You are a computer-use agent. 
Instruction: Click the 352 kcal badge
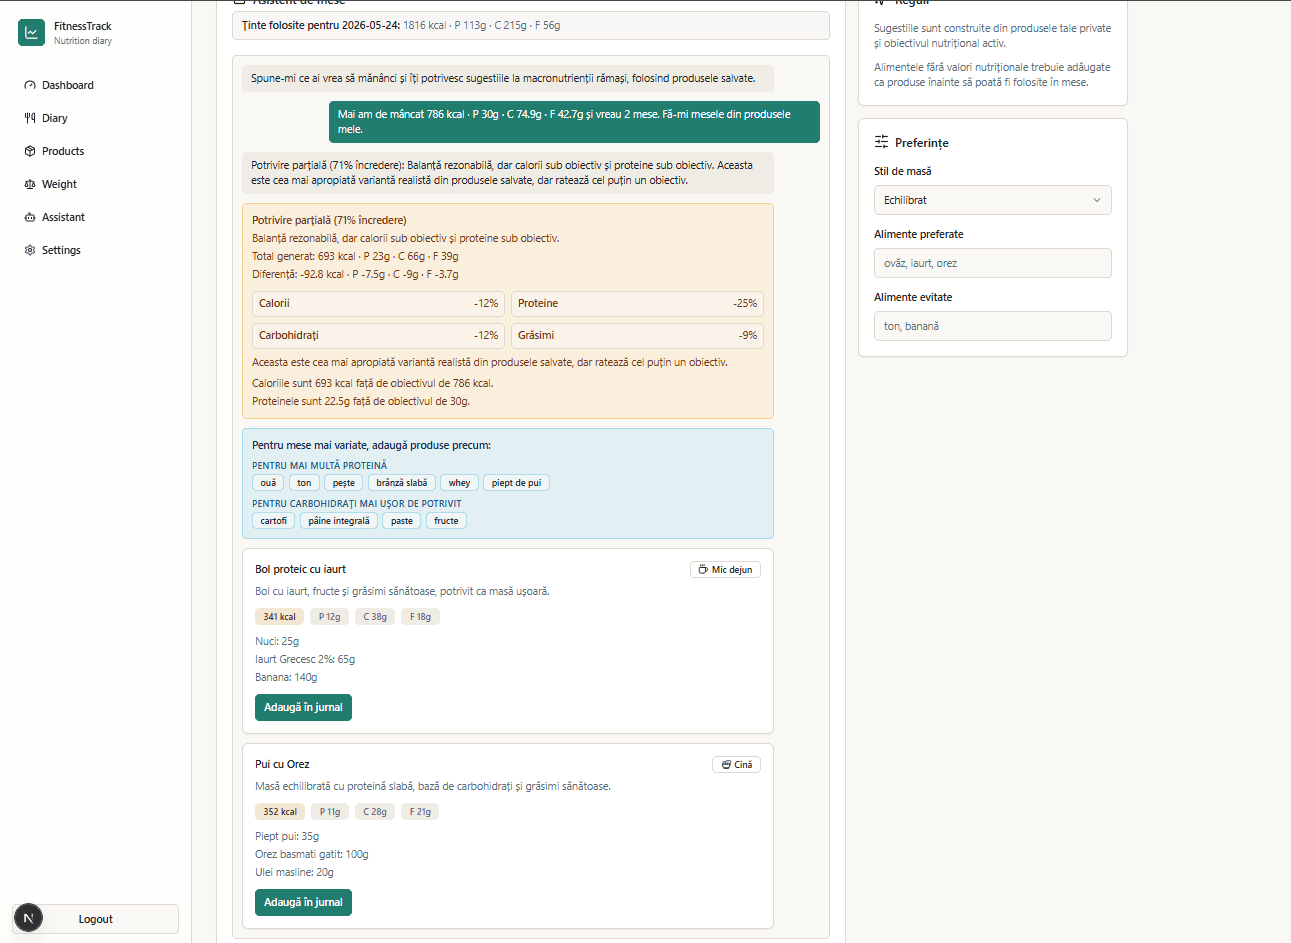pos(280,812)
